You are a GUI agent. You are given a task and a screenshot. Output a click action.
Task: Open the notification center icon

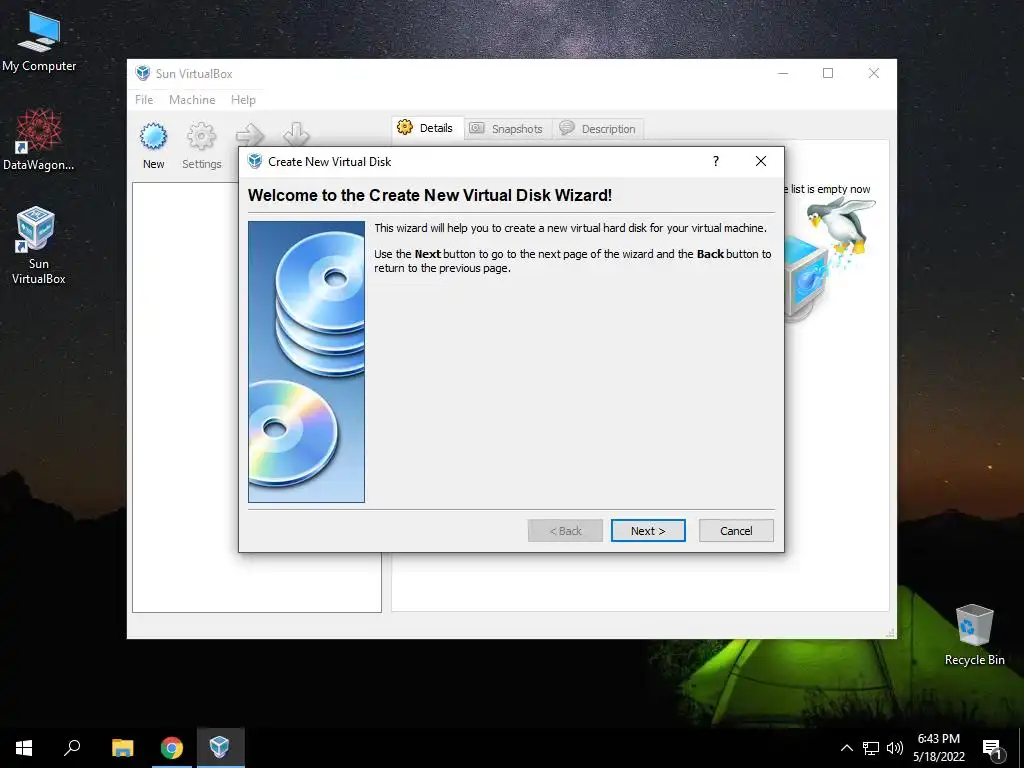click(x=993, y=748)
